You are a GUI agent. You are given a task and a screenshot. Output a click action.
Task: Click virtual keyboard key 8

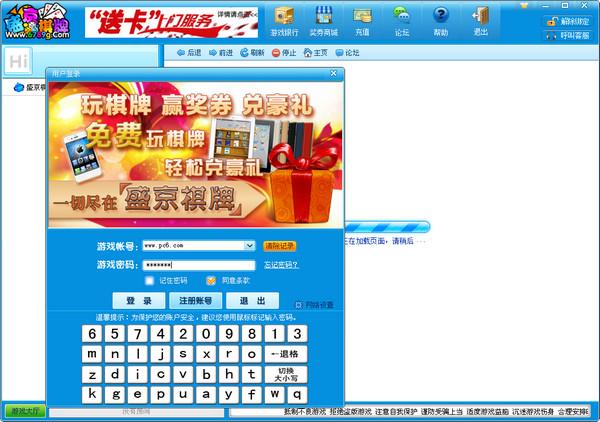click(251, 334)
